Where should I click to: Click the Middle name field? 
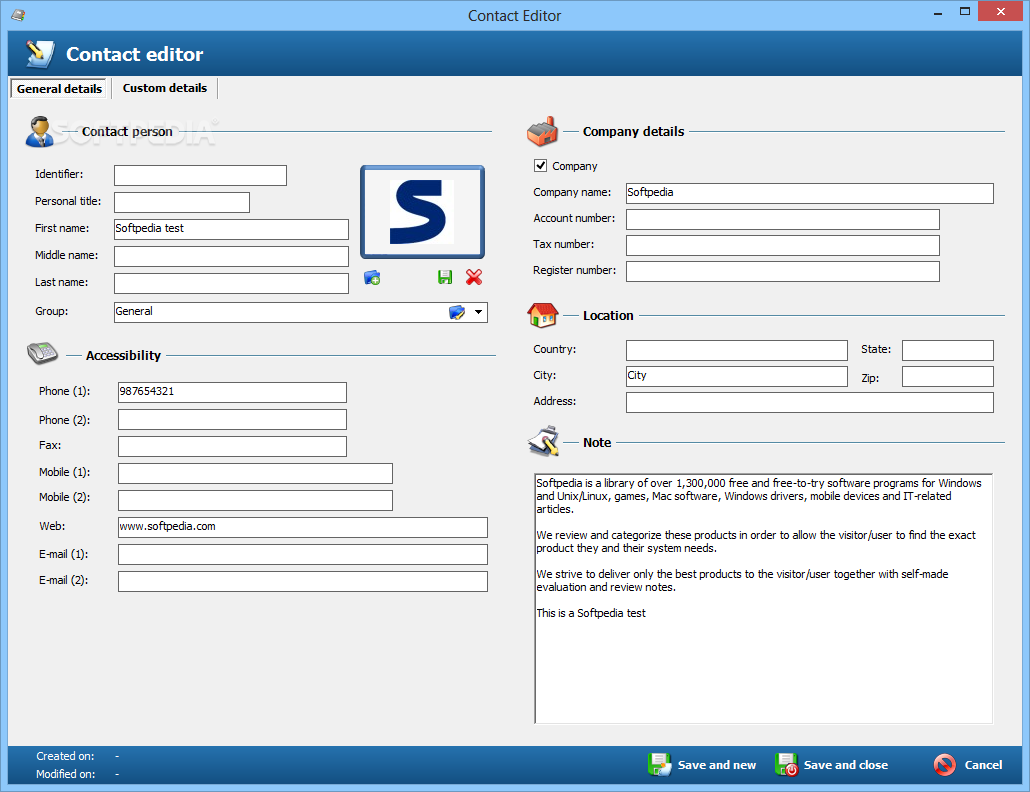231,256
